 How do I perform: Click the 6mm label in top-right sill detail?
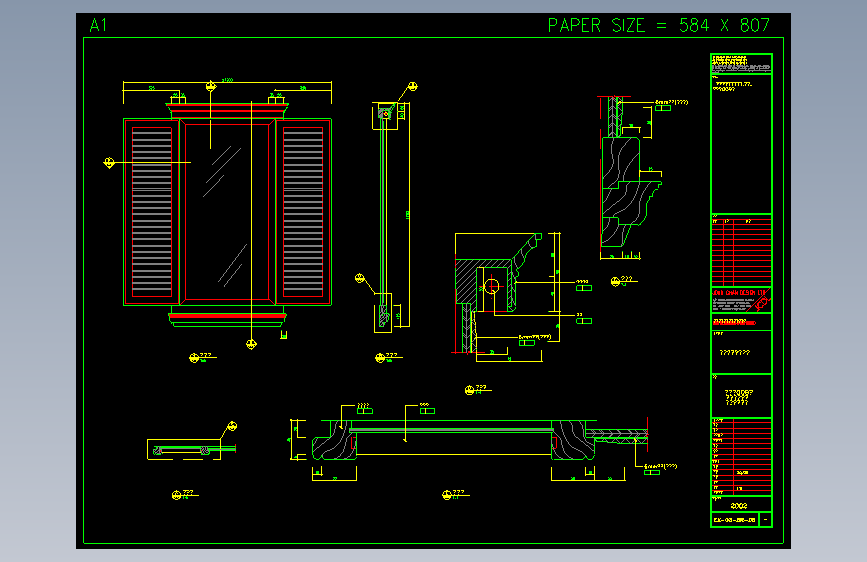pyautogui.click(x=671, y=102)
